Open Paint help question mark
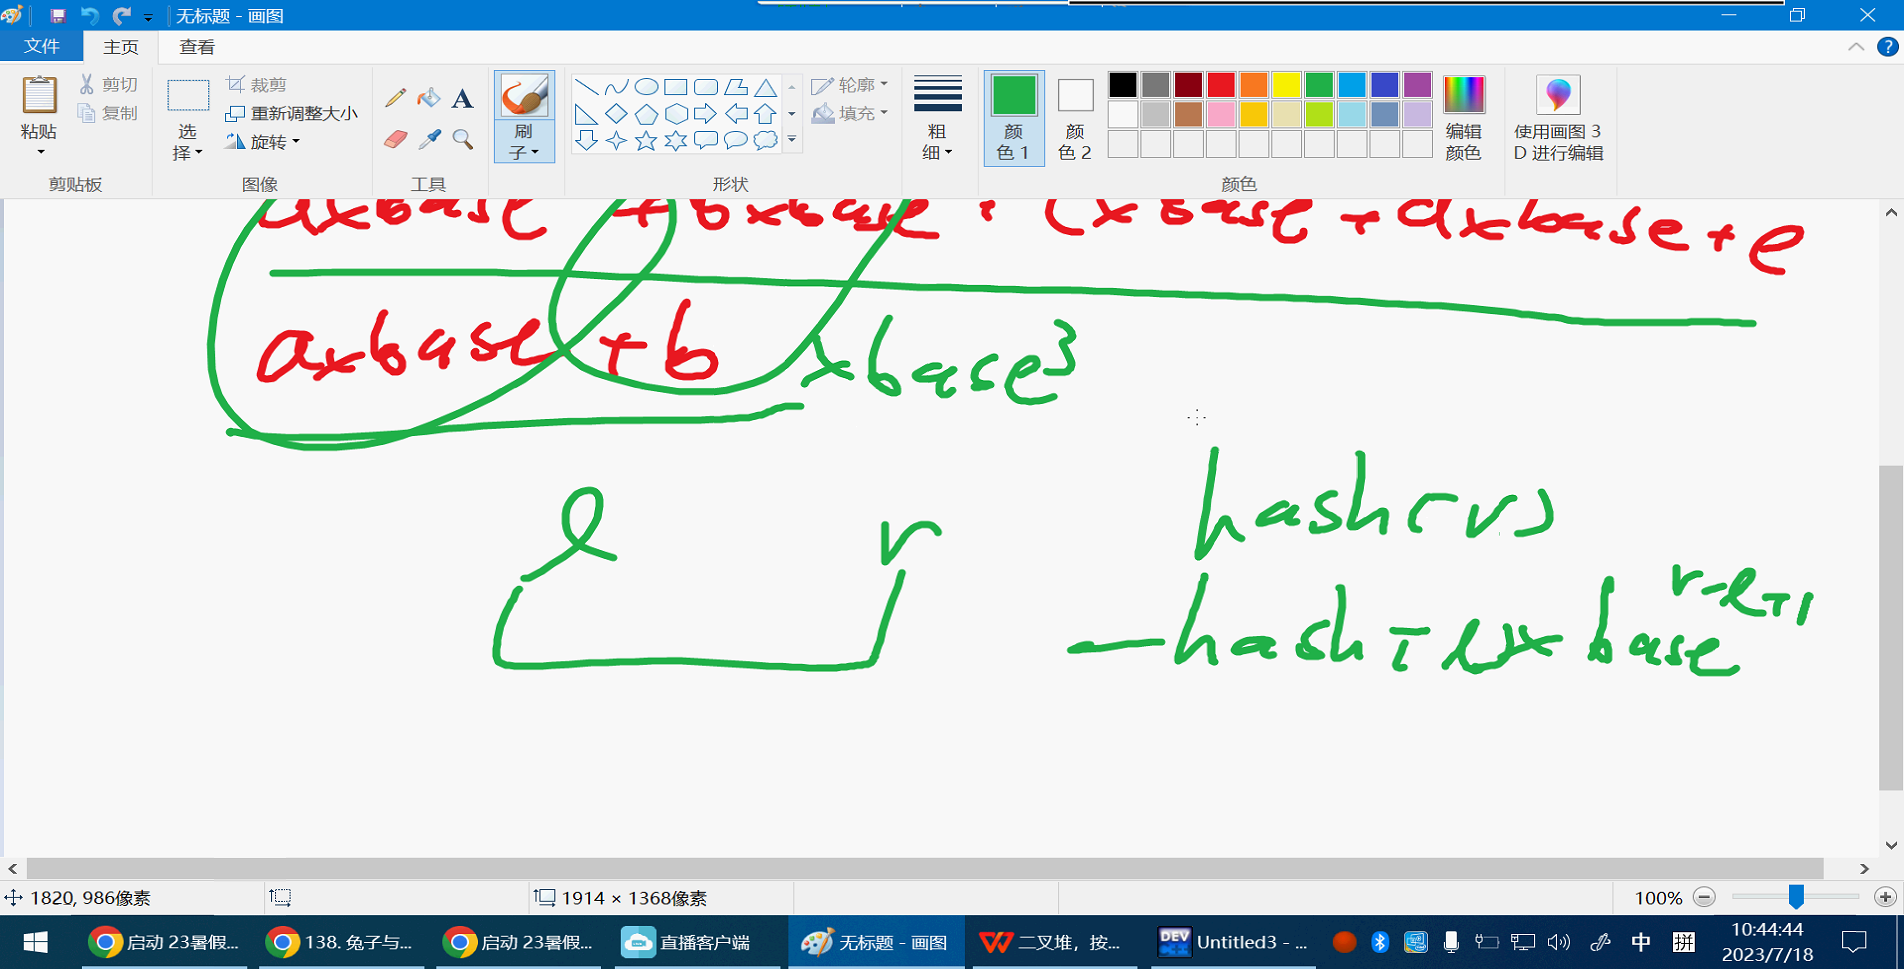Screen dimensions: 1904x969 click(x=1888, y=47)
